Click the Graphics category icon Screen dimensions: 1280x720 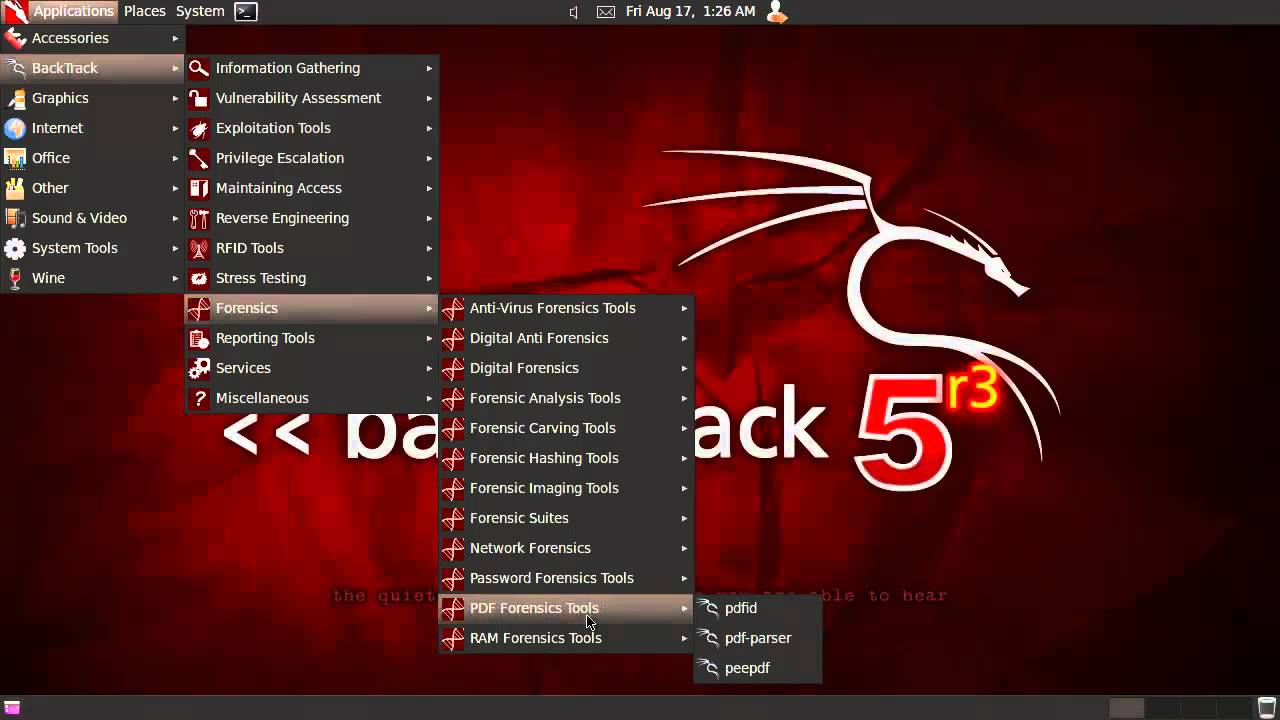coord(15,98)
